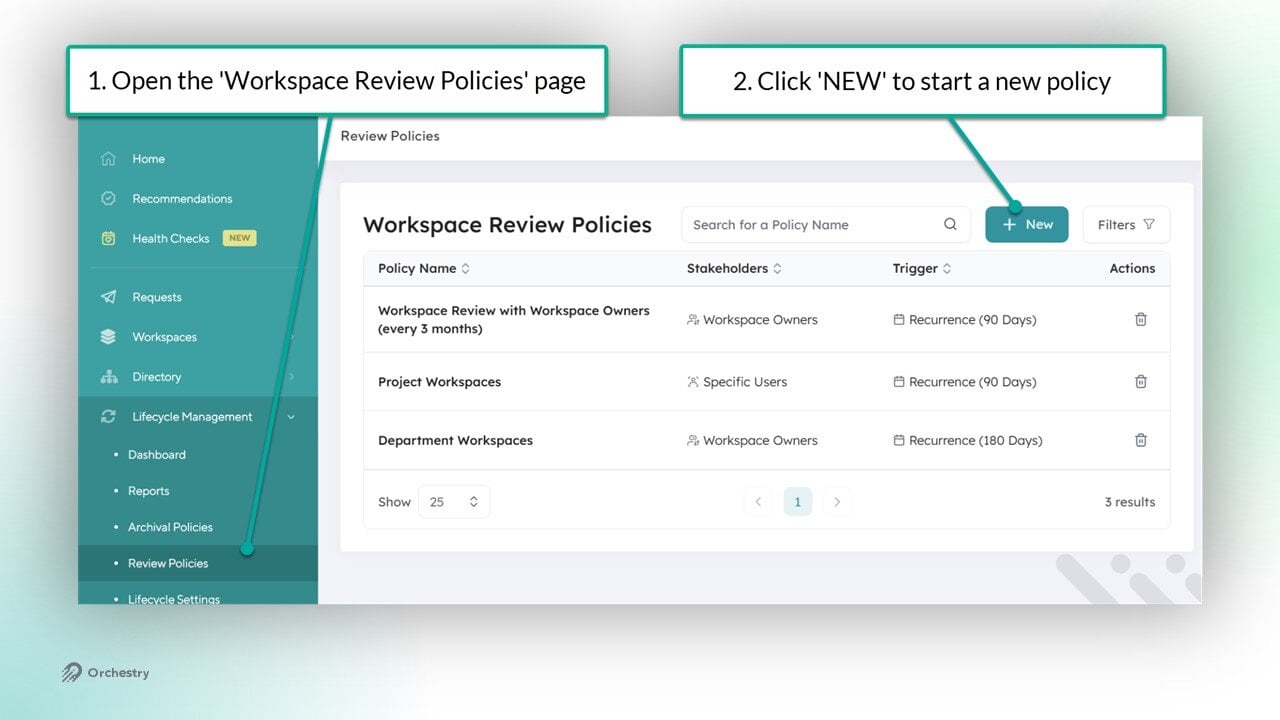This screenshot has height=720, width=1280.
Task: Click the Specific Users stakeholder cell
Action: 737,382
